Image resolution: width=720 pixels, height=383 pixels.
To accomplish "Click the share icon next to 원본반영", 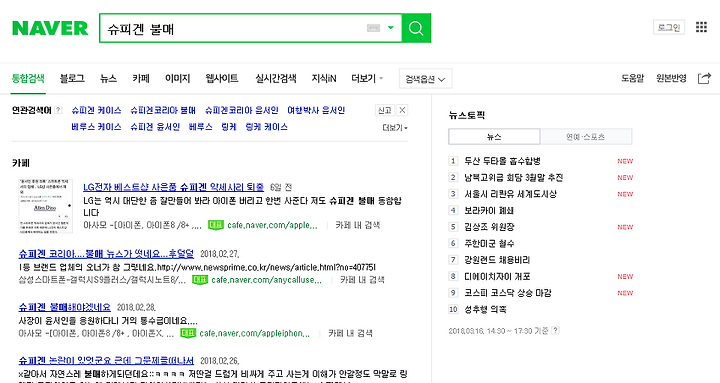I will (704, 79).
